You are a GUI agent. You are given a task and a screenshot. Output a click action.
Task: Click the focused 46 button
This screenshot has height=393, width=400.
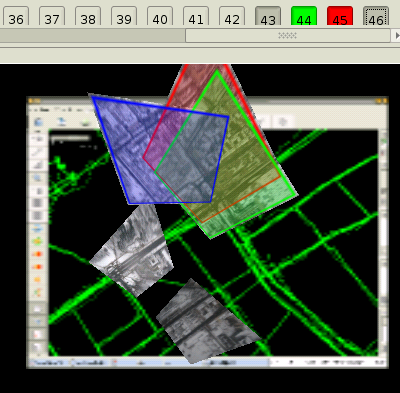376,16
